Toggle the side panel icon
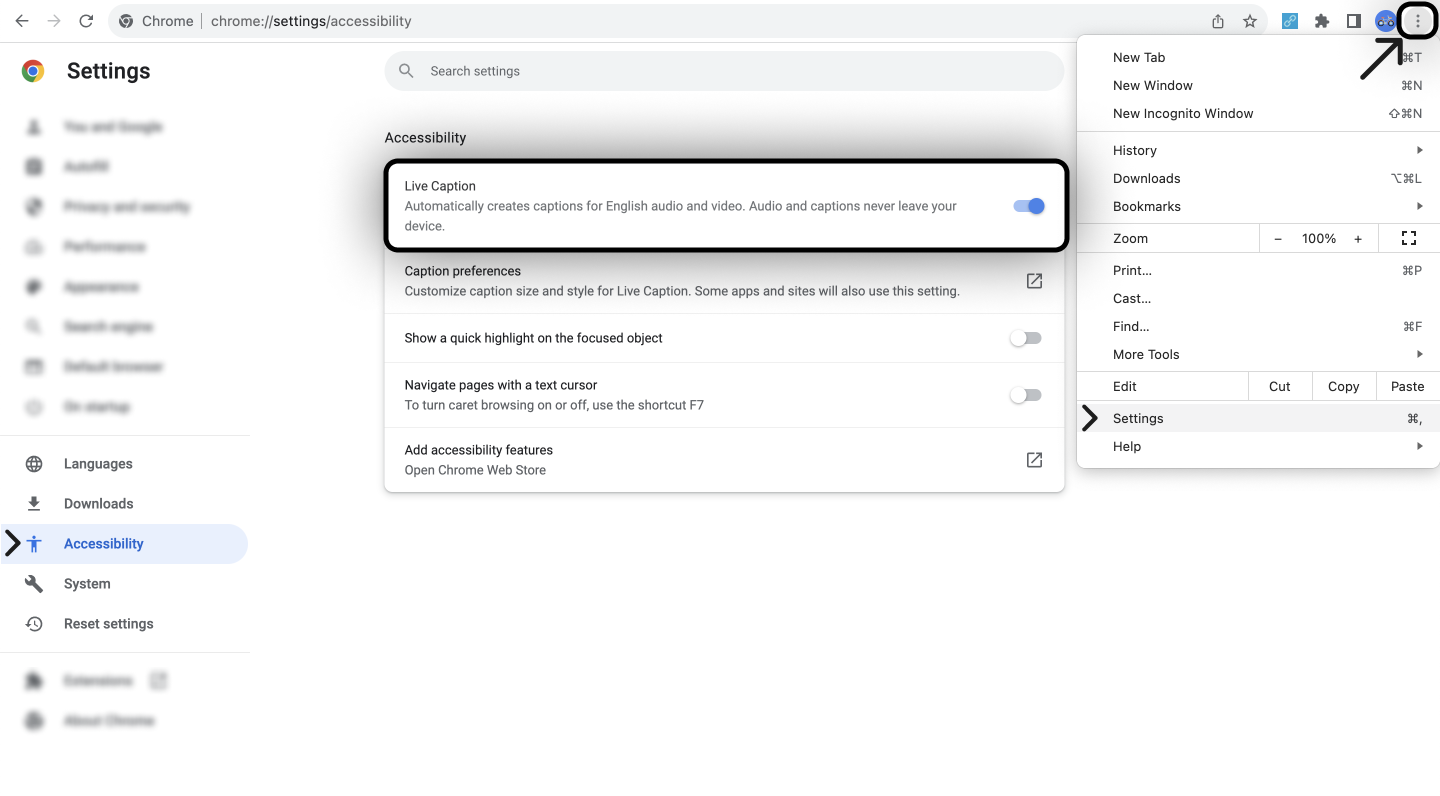 coord(1353,21)
